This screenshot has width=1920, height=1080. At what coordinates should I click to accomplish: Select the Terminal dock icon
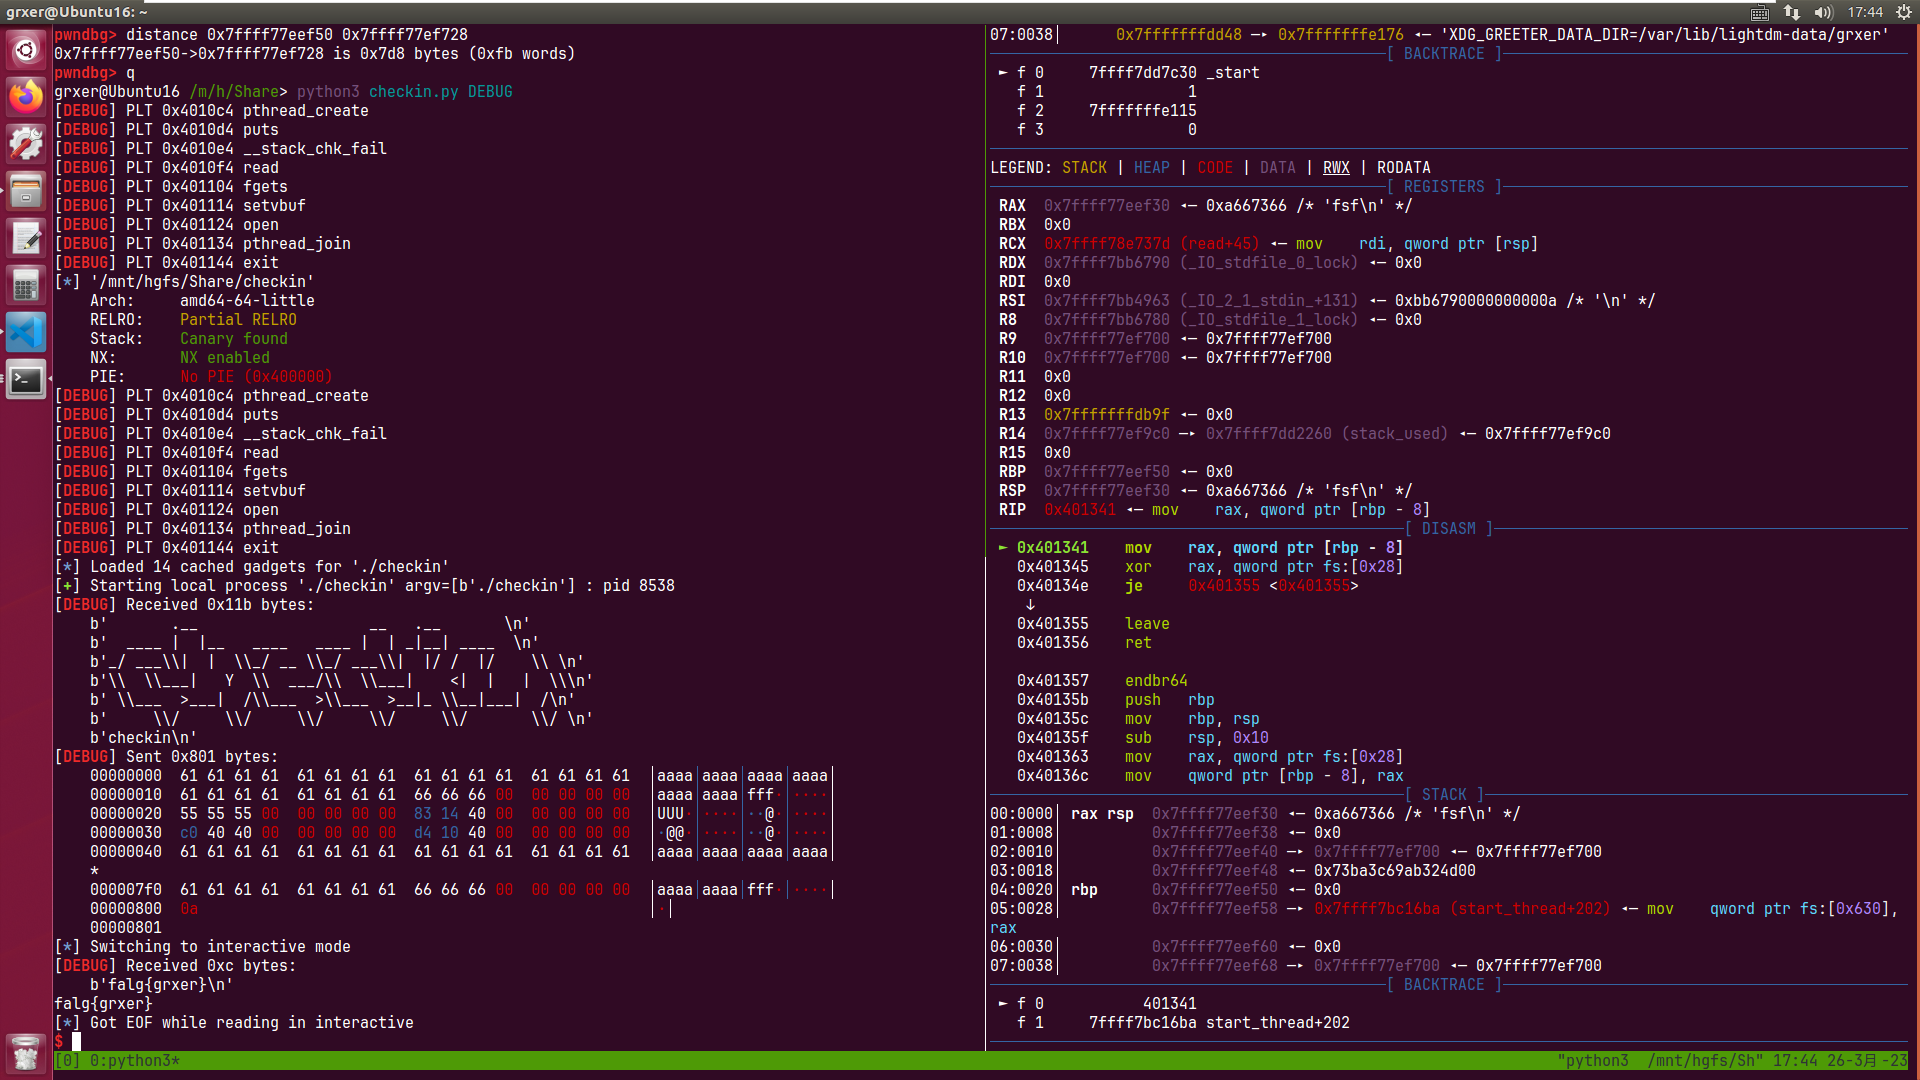click(26, 379)
